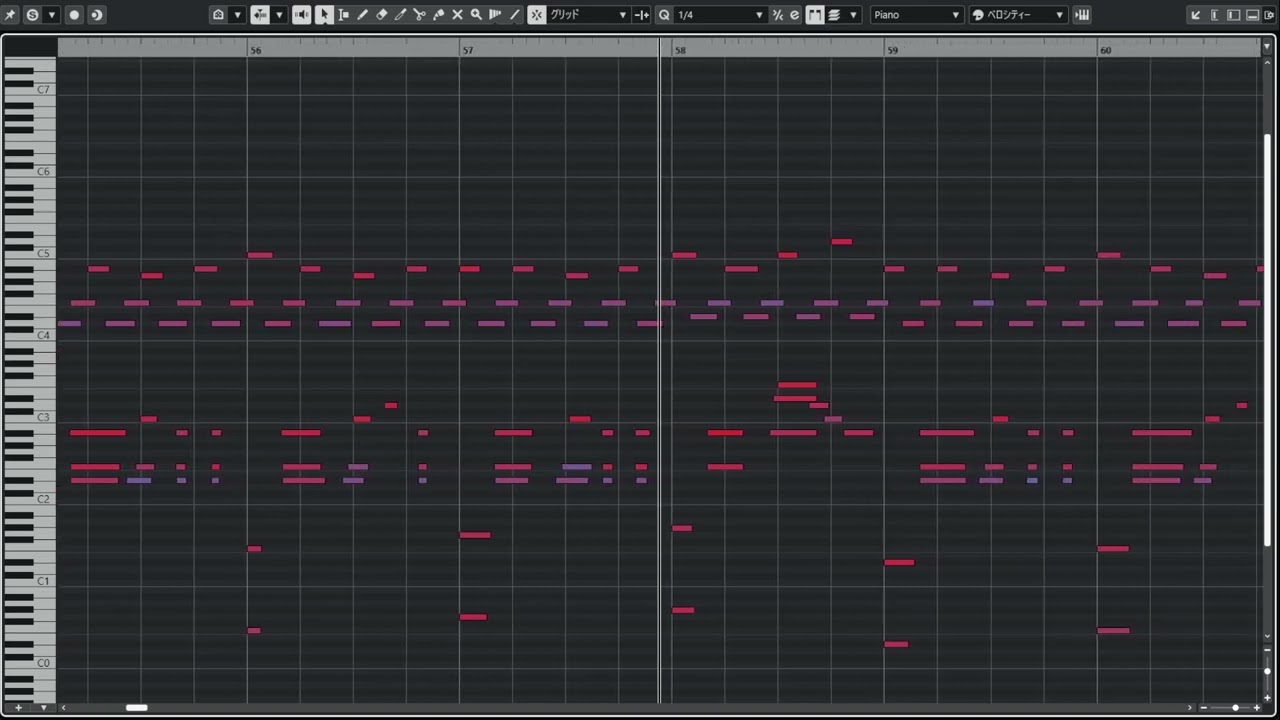This screenshot has width=1280, height=720.
Task: Open the グリッド snap type dropdown
Action: click(588, 15)
